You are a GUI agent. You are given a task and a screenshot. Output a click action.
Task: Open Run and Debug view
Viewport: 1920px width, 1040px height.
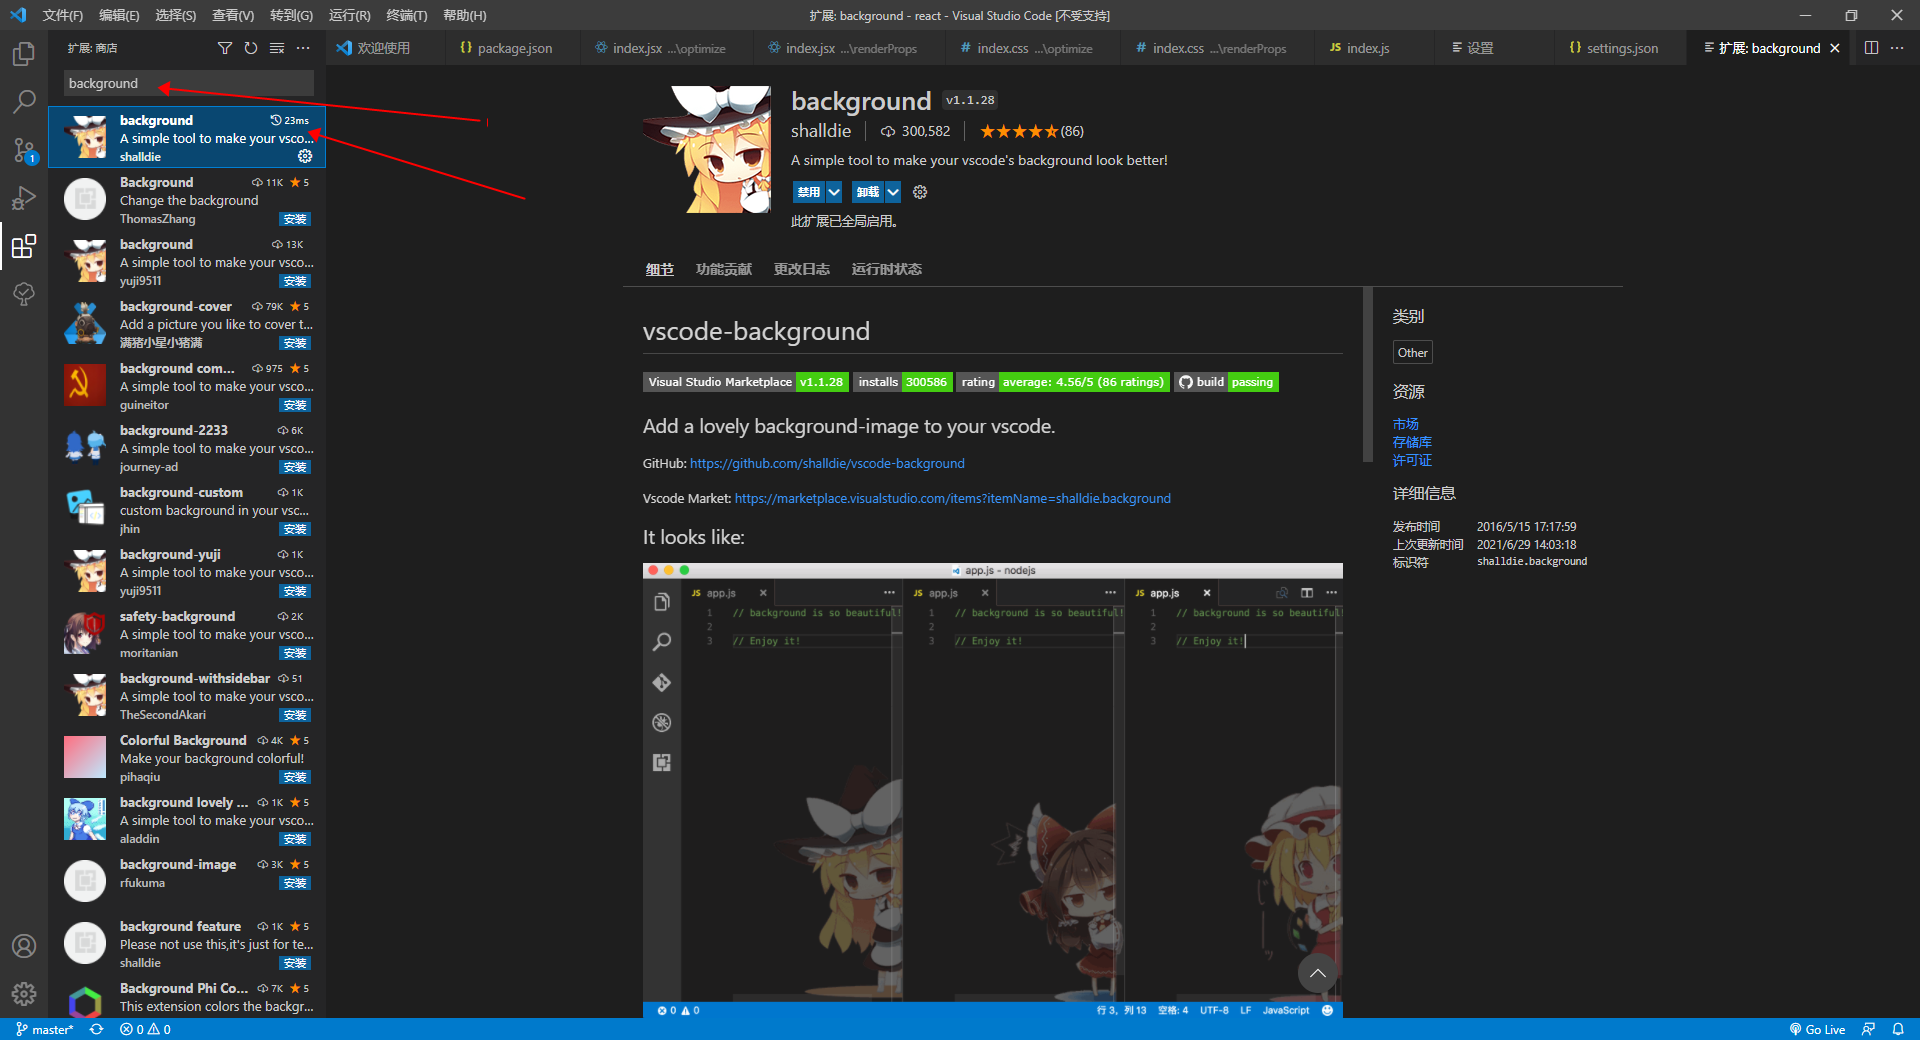tap(24, 198)
